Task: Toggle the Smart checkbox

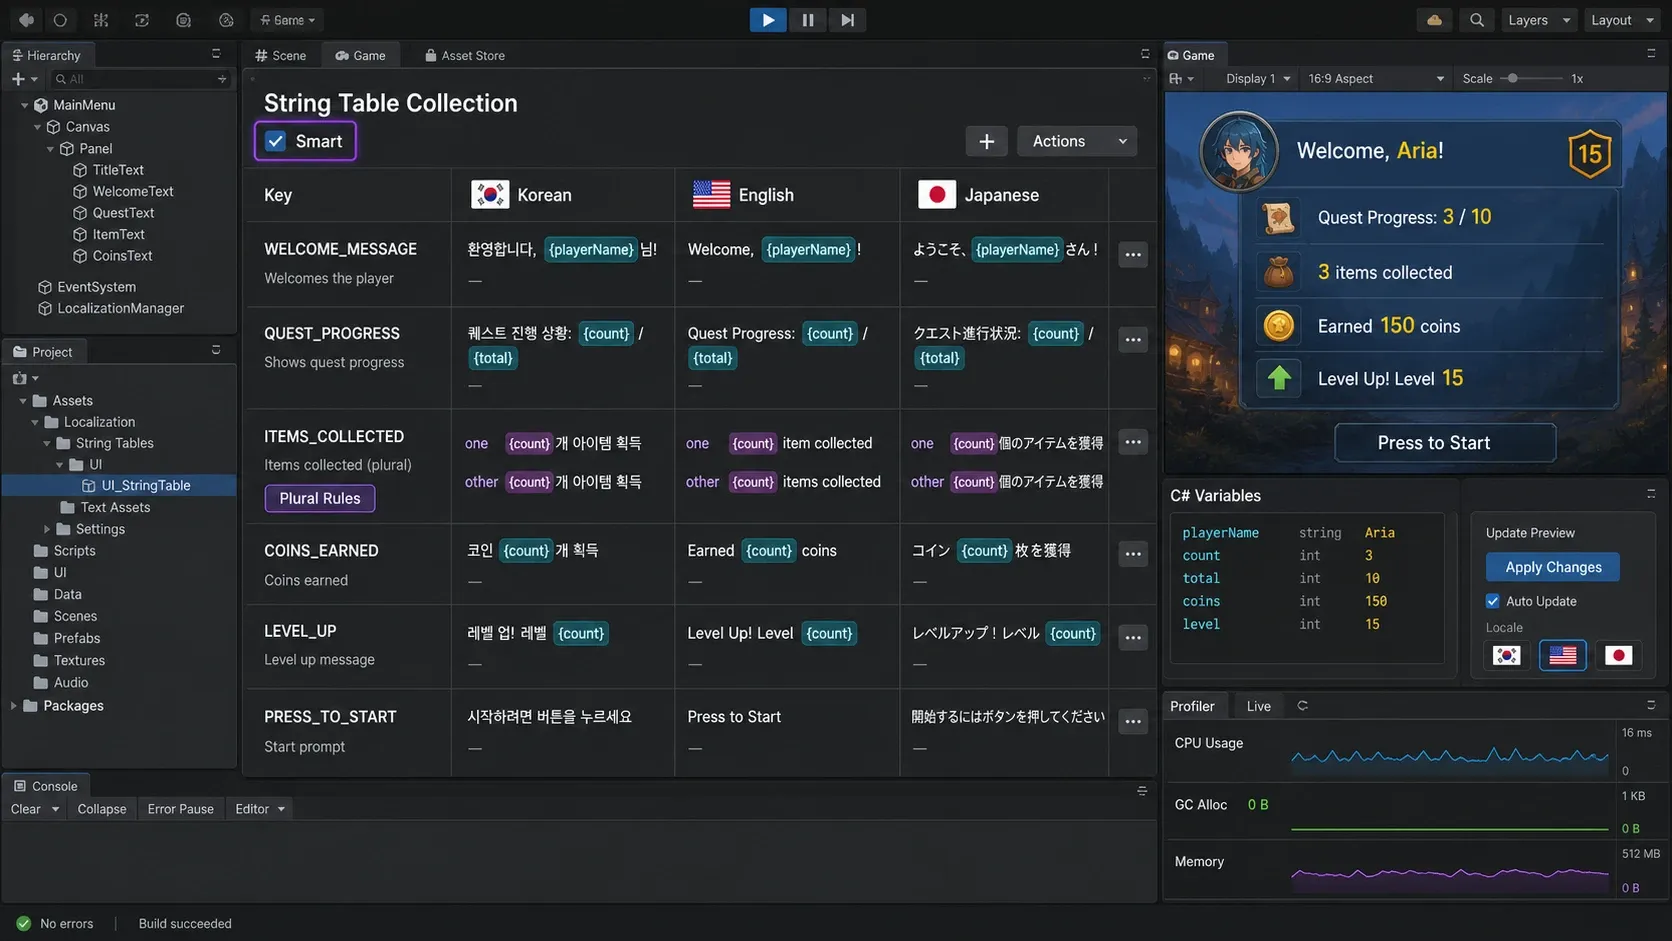Action: click(x=276, y=141)
